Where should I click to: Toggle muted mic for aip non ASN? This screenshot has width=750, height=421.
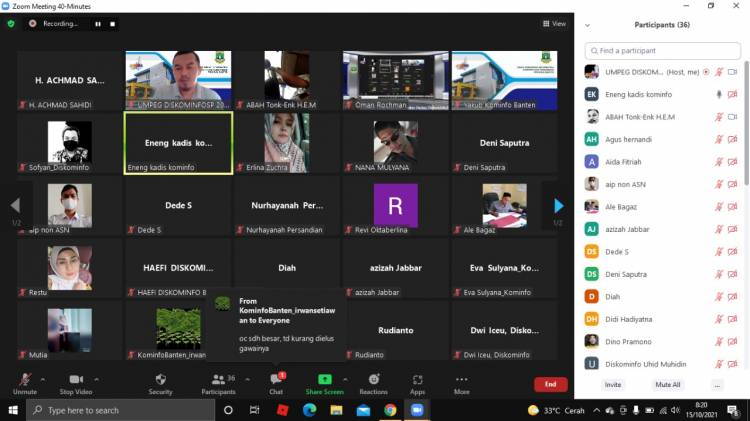tap(718, 184)
